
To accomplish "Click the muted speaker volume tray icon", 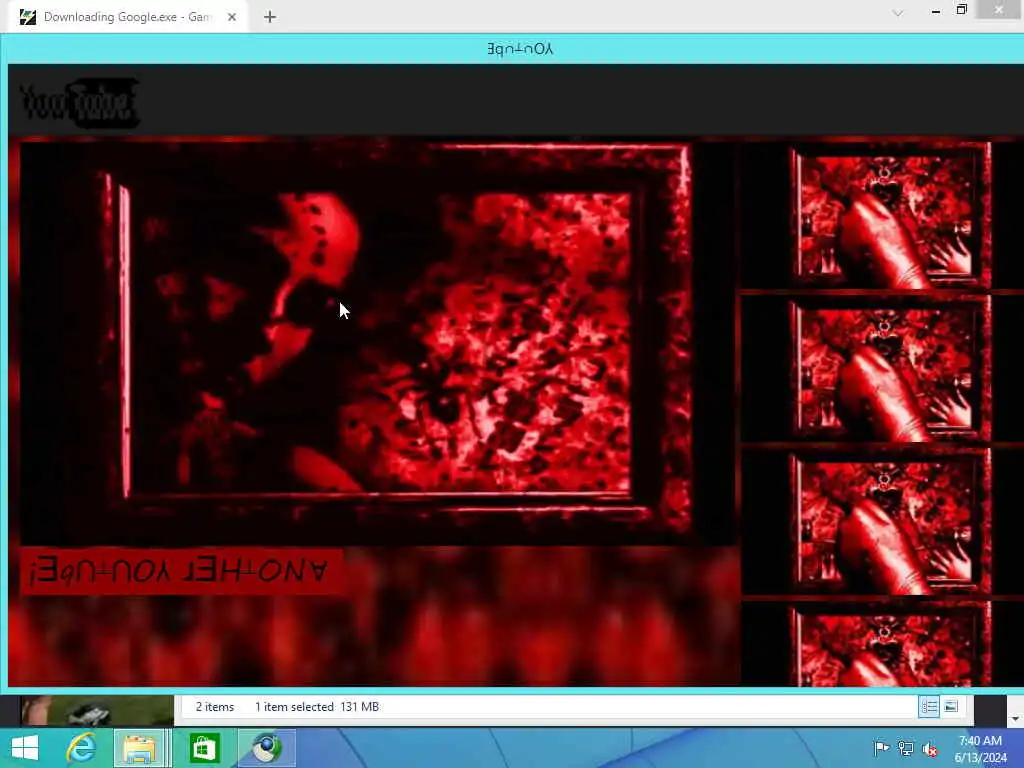I will (x=929, y=749).
